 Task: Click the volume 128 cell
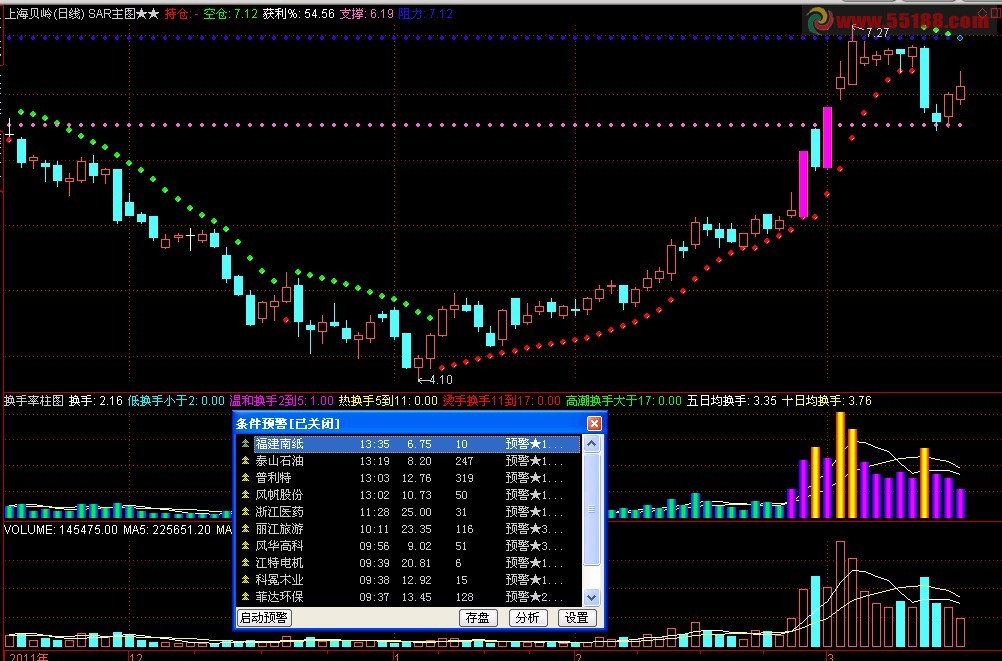coord(464,597)
